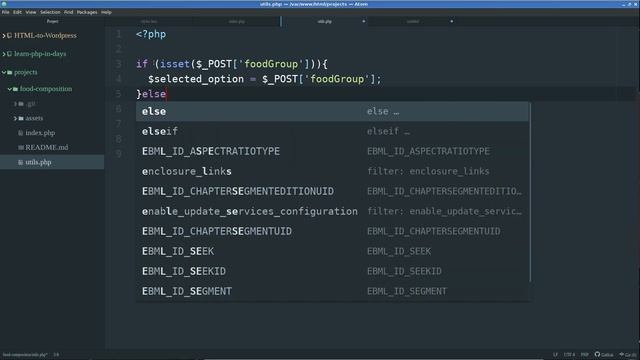The width and height of the screenshot is (640, 360).
Task: Click the file path in status bar
Action: [25, 355]
